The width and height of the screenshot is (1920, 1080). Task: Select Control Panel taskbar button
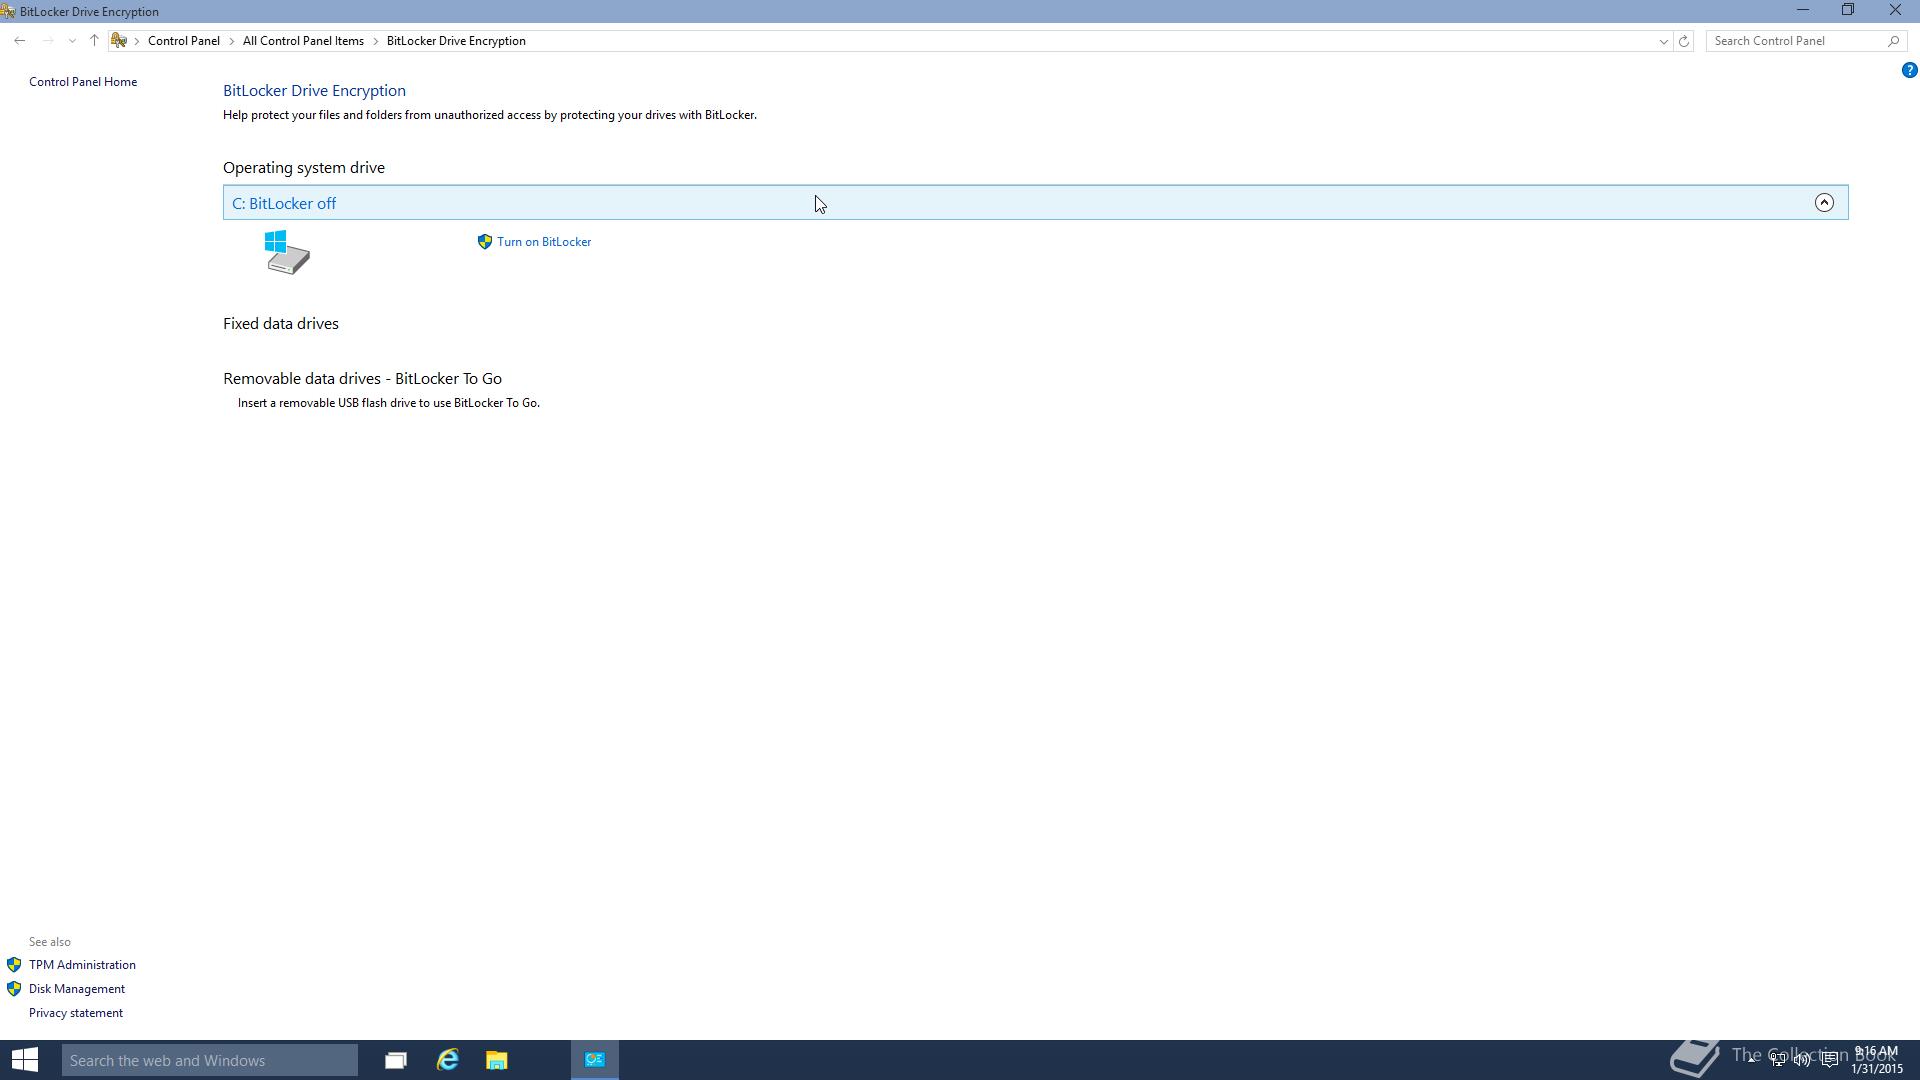pos(595,1060)
